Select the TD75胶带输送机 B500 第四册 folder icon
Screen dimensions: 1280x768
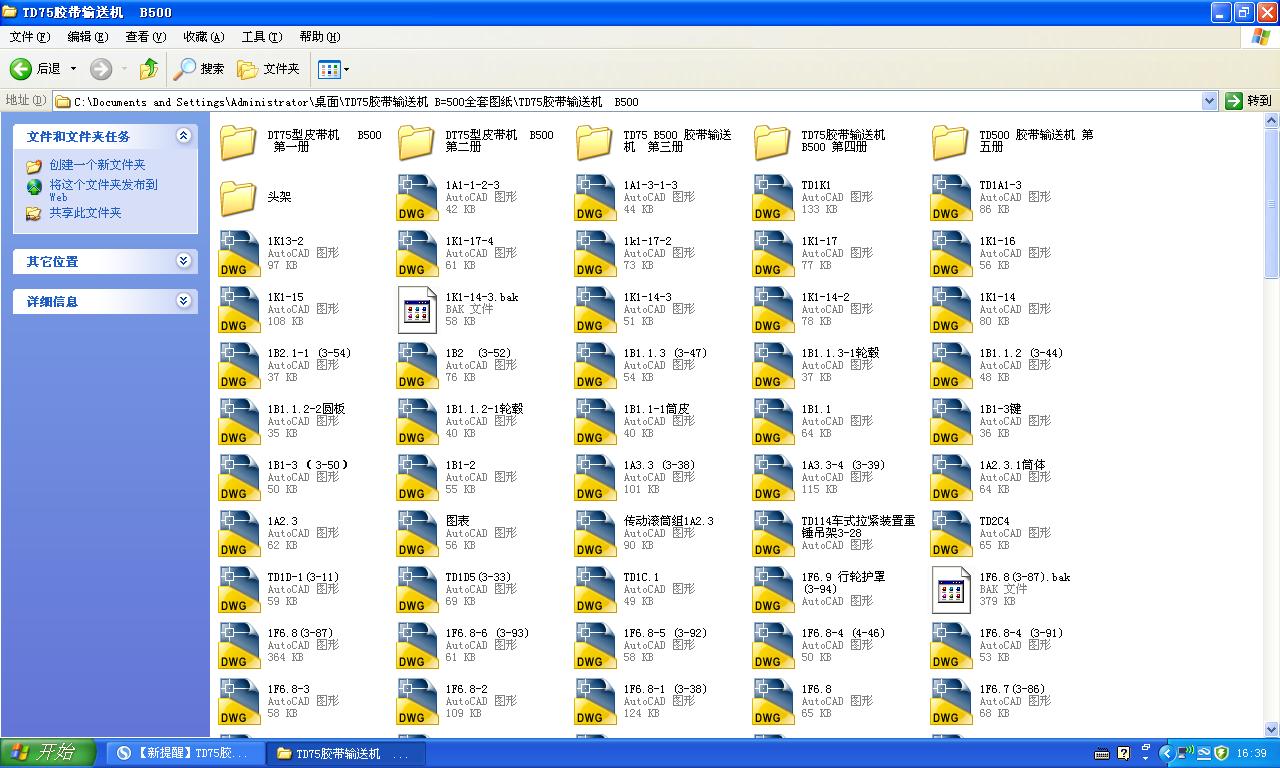(x=773, y=141)
